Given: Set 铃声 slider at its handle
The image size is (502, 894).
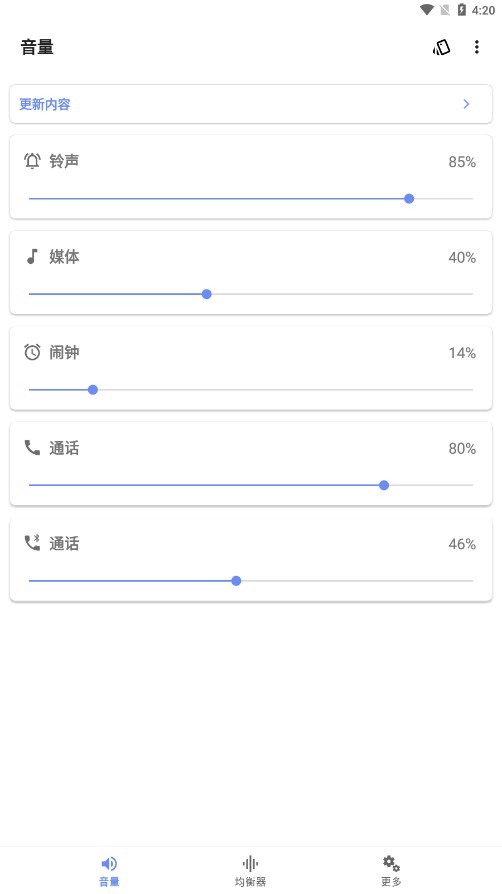Looking at the screenshot, I should coord(409,198).
